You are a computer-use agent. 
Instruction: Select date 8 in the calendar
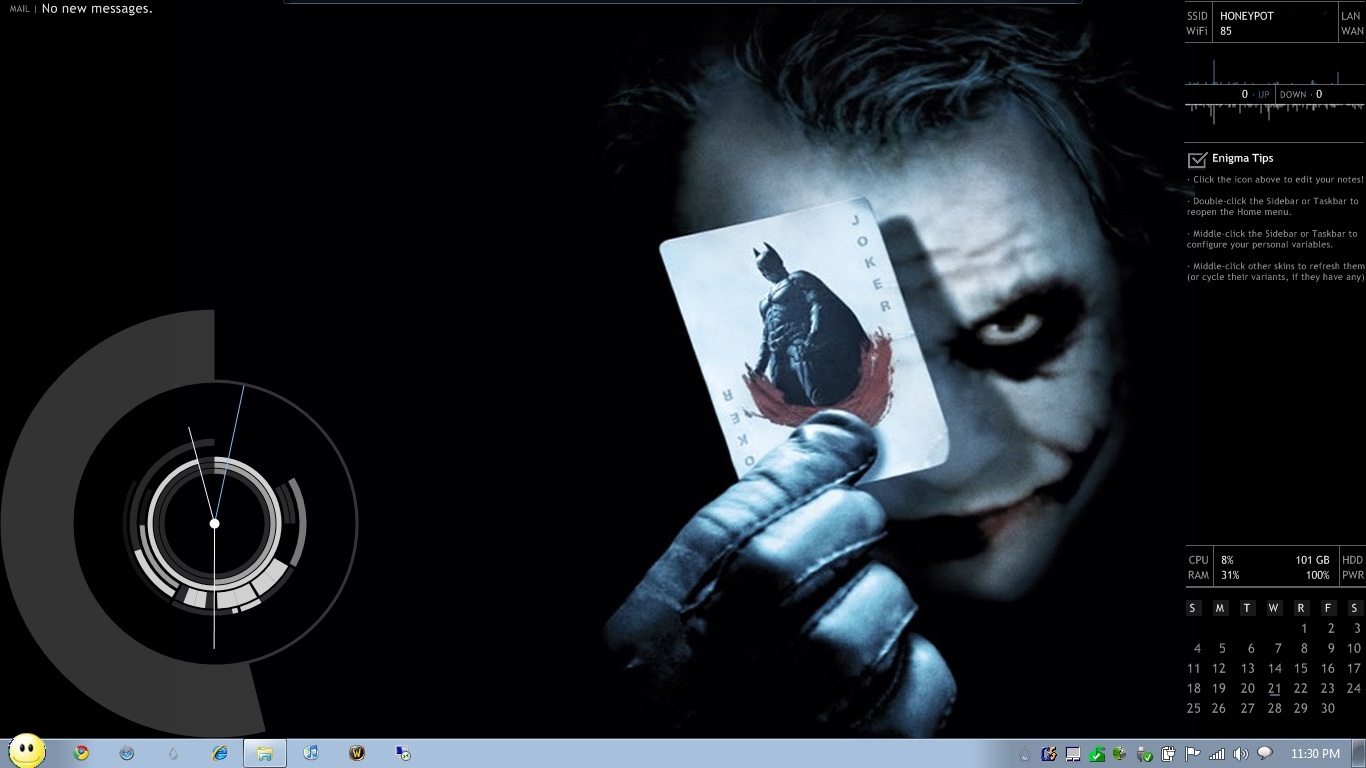pyautogui.click(x=1304, y=648)
